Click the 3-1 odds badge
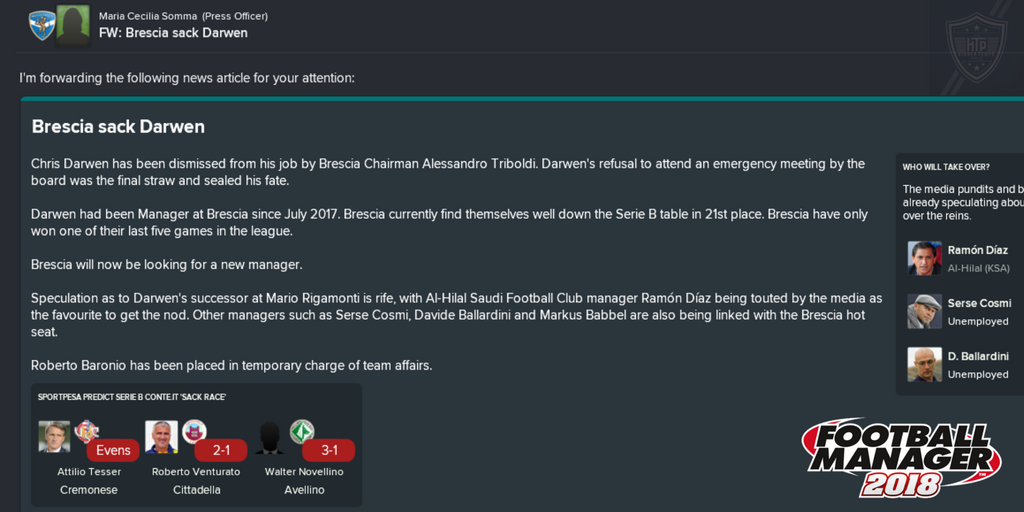Image resolution: width=1024 pixels, height=512 pixels. click(x=329, y=450)
